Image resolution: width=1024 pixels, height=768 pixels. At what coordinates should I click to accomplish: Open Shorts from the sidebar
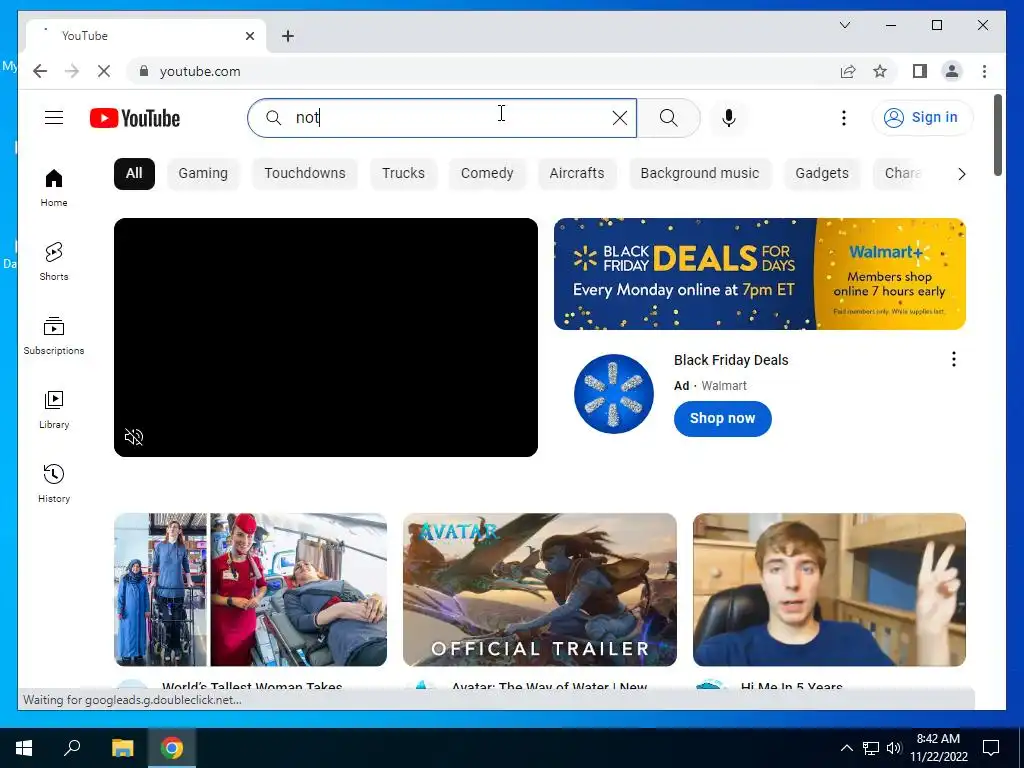(x=54, y=261)
